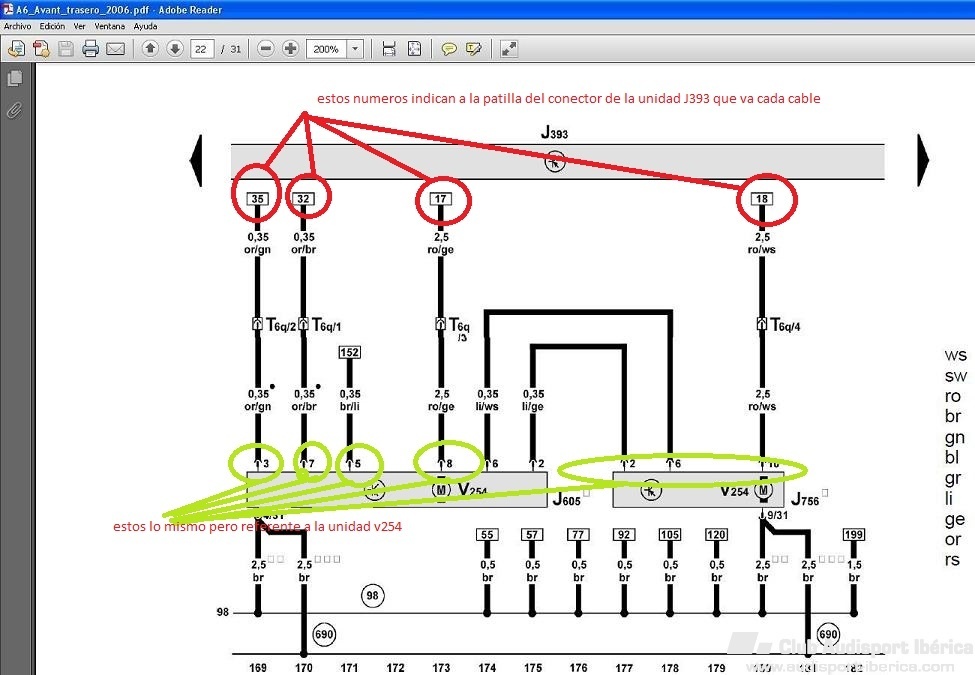Click the page number field showing 22
This screenshot has height=675, width=975.
201,49
